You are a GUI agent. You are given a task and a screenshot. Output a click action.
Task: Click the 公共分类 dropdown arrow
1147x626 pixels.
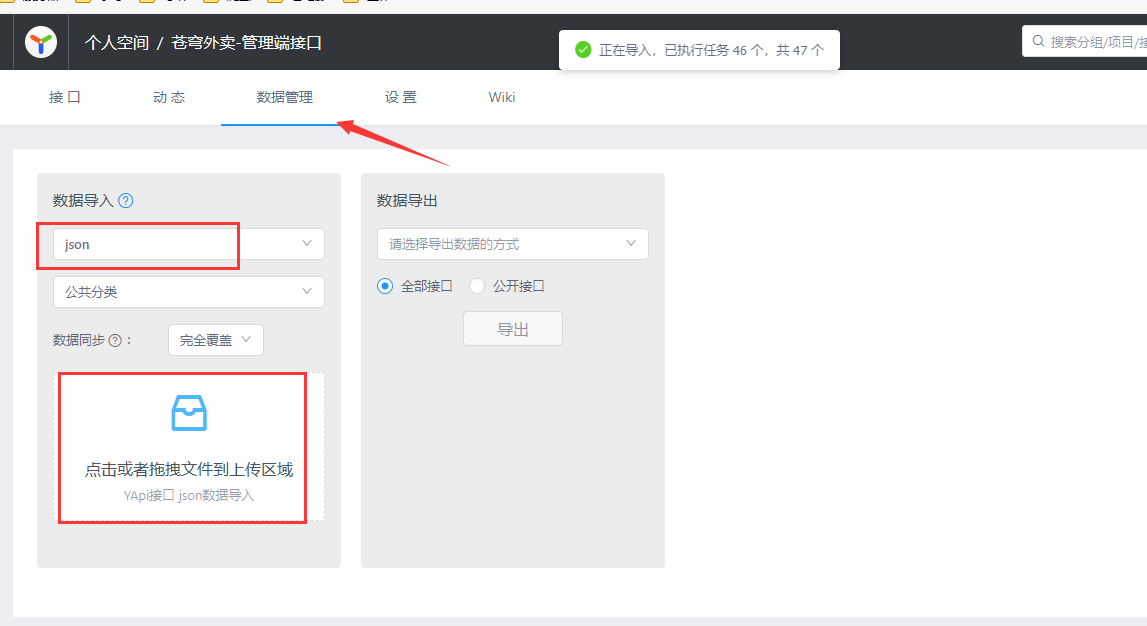[307, 291]
